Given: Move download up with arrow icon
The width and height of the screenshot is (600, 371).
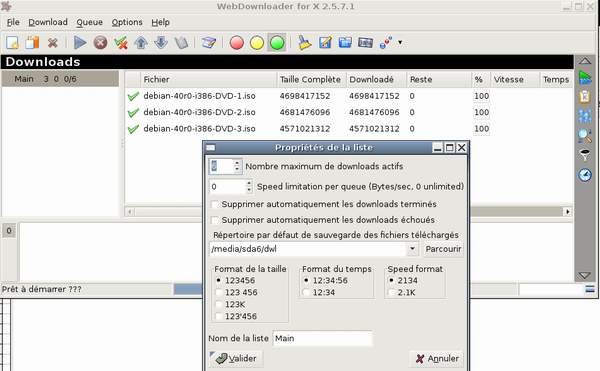Looking at the screenshot, I should tap(141, 42).
